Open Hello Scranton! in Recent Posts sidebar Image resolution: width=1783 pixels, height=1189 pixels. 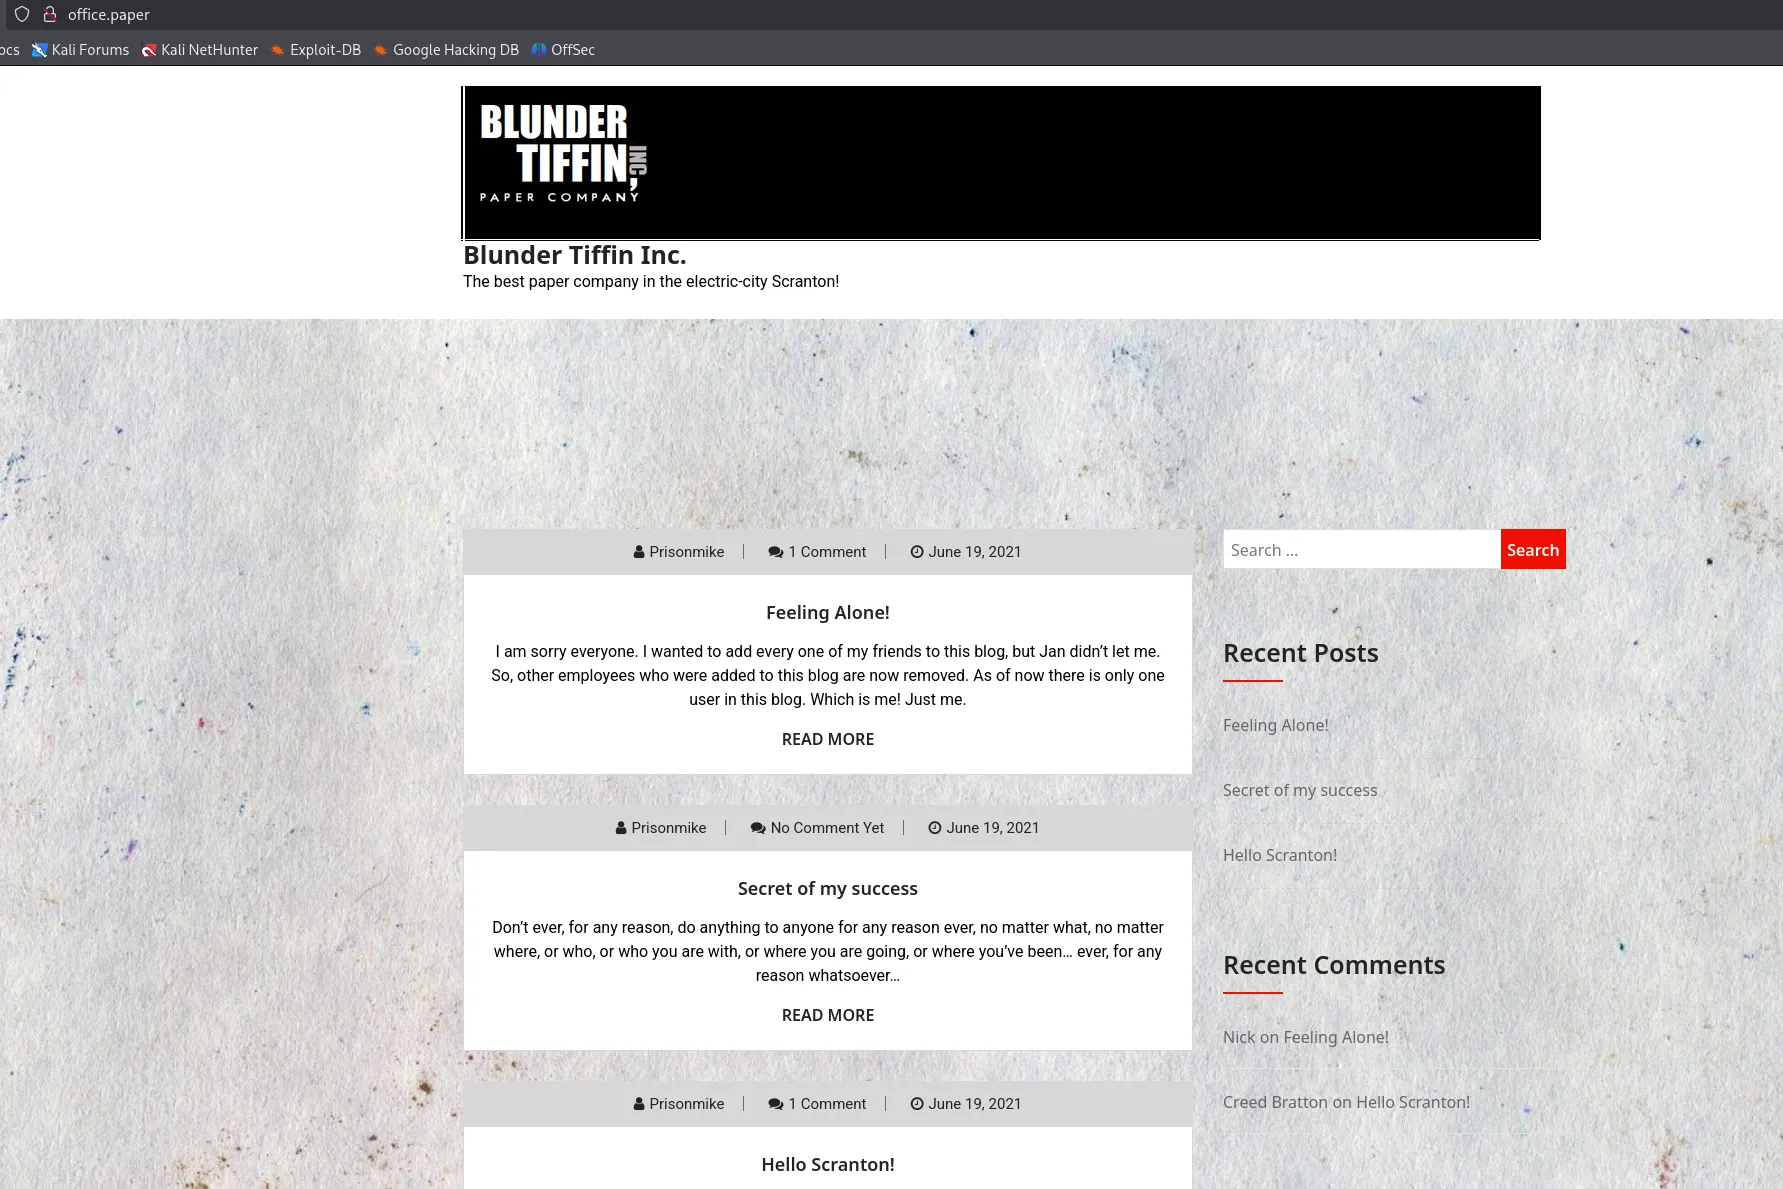coord(1279,855)
